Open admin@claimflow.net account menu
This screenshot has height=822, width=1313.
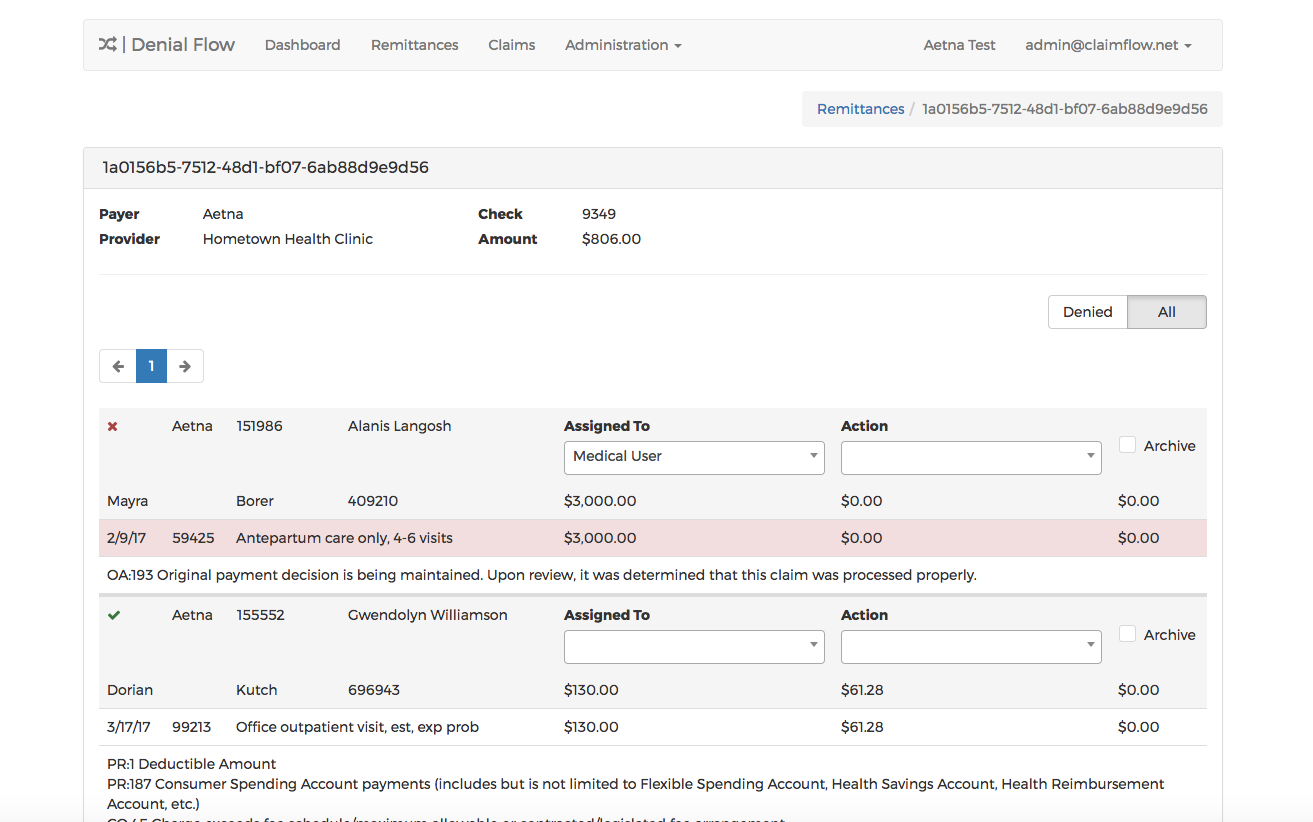click(x=1108, y=45)
